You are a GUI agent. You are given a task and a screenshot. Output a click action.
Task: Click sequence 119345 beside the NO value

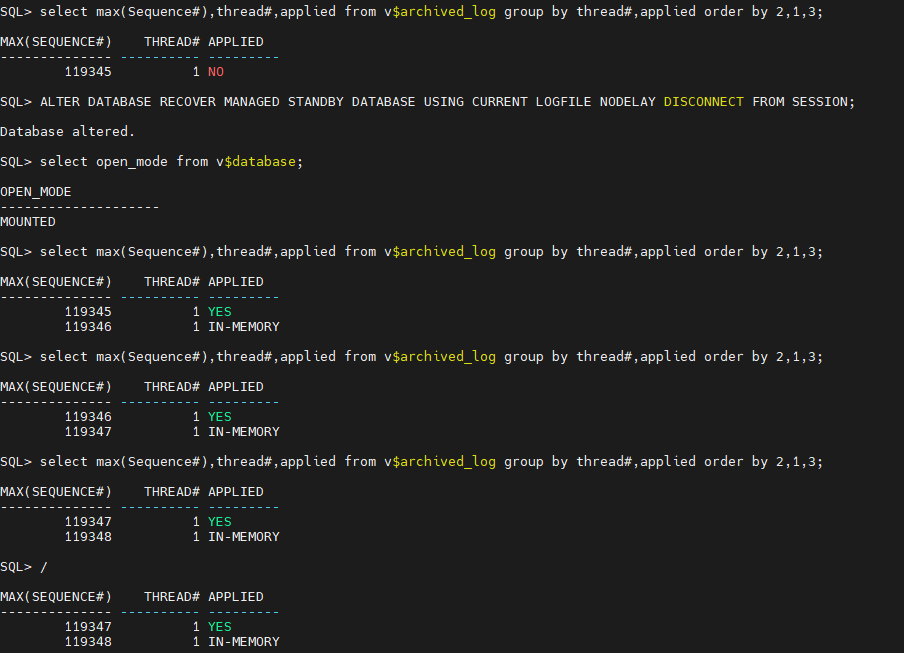coord(88,72)
